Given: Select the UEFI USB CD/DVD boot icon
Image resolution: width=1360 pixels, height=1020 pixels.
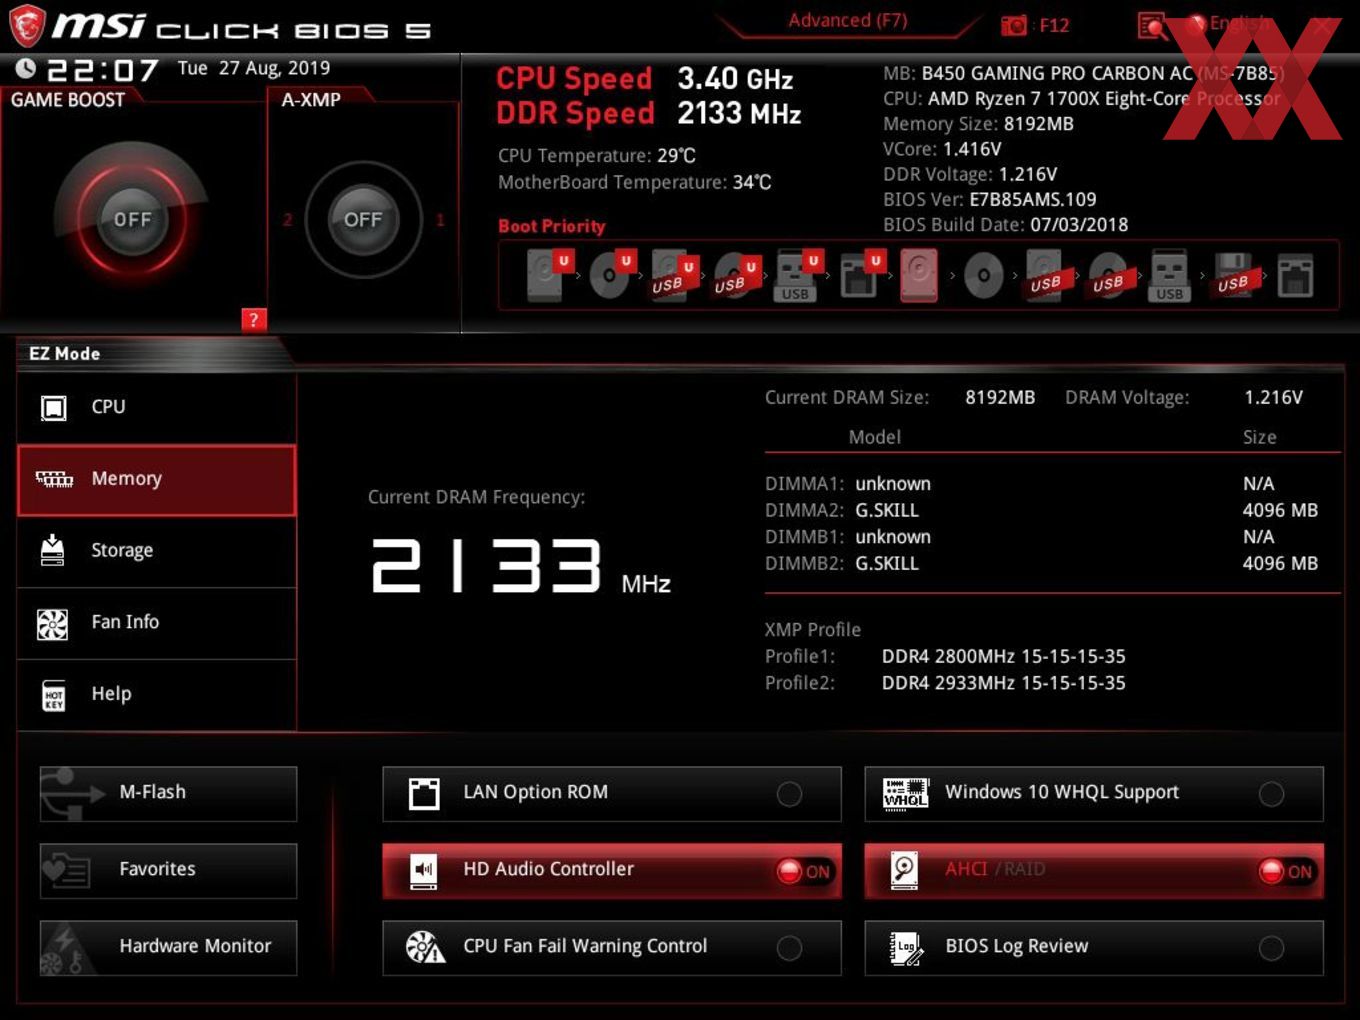Looking at the screenshot, I should coord(735,275).
